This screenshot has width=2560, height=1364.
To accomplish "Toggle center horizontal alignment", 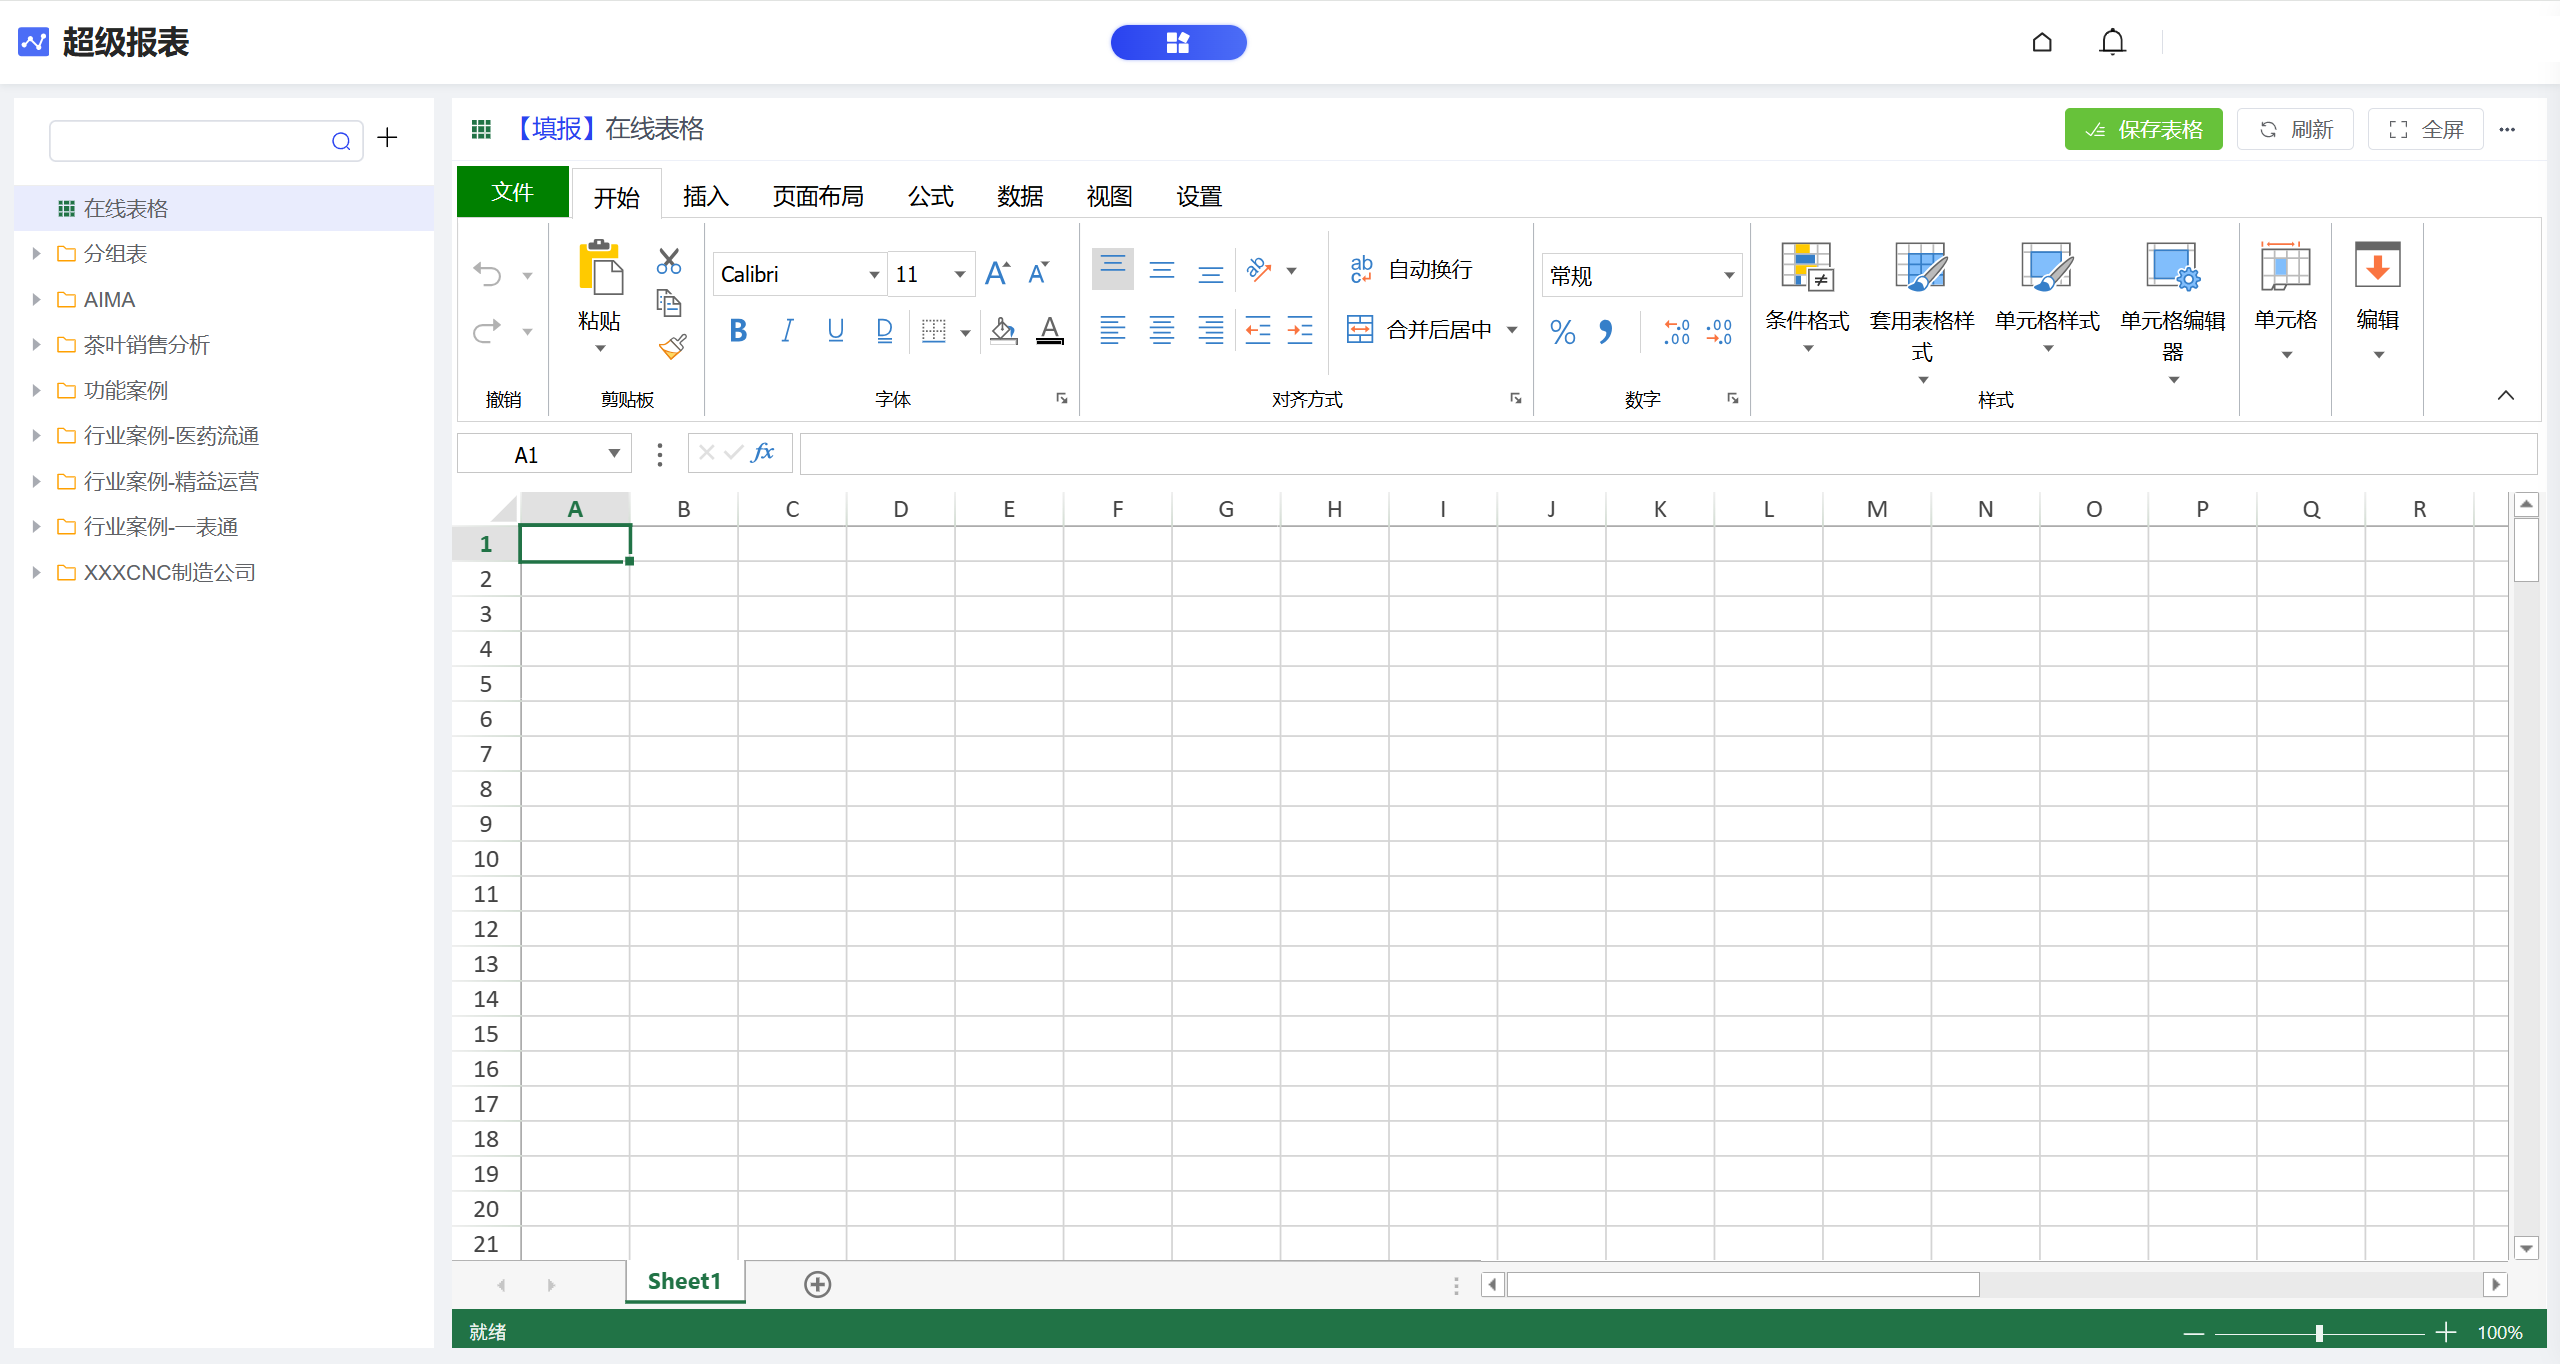I will pos(1162,330).
